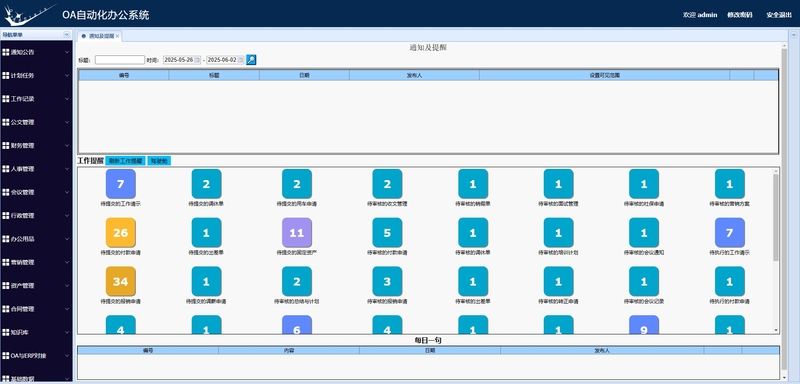Click the 修改密码 link in header

740,15
